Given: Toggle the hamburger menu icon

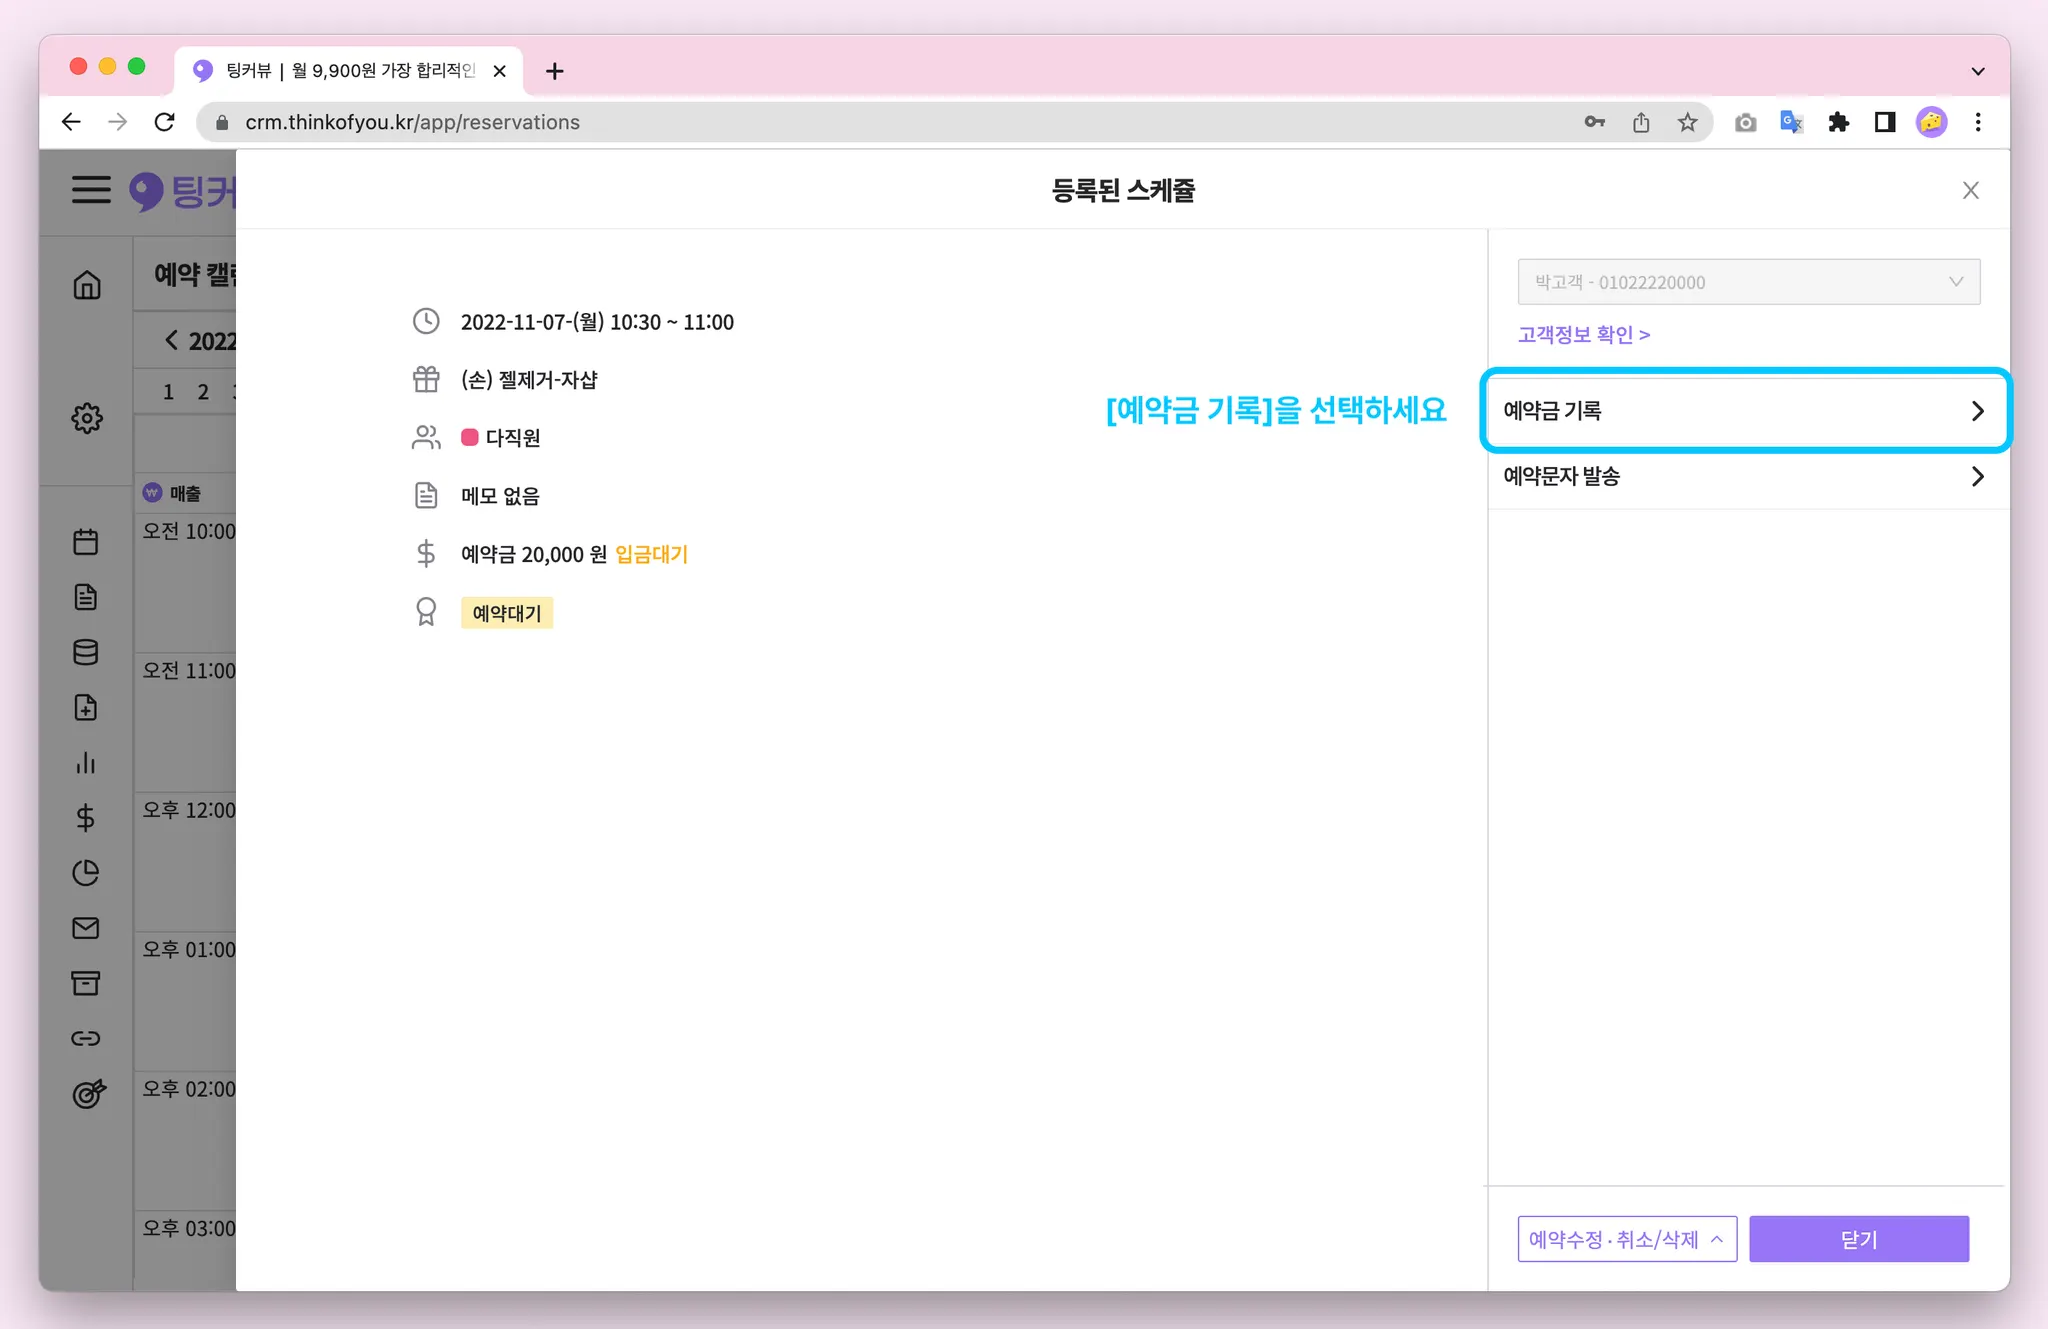Looking at the screenshot, I should 91,189.
